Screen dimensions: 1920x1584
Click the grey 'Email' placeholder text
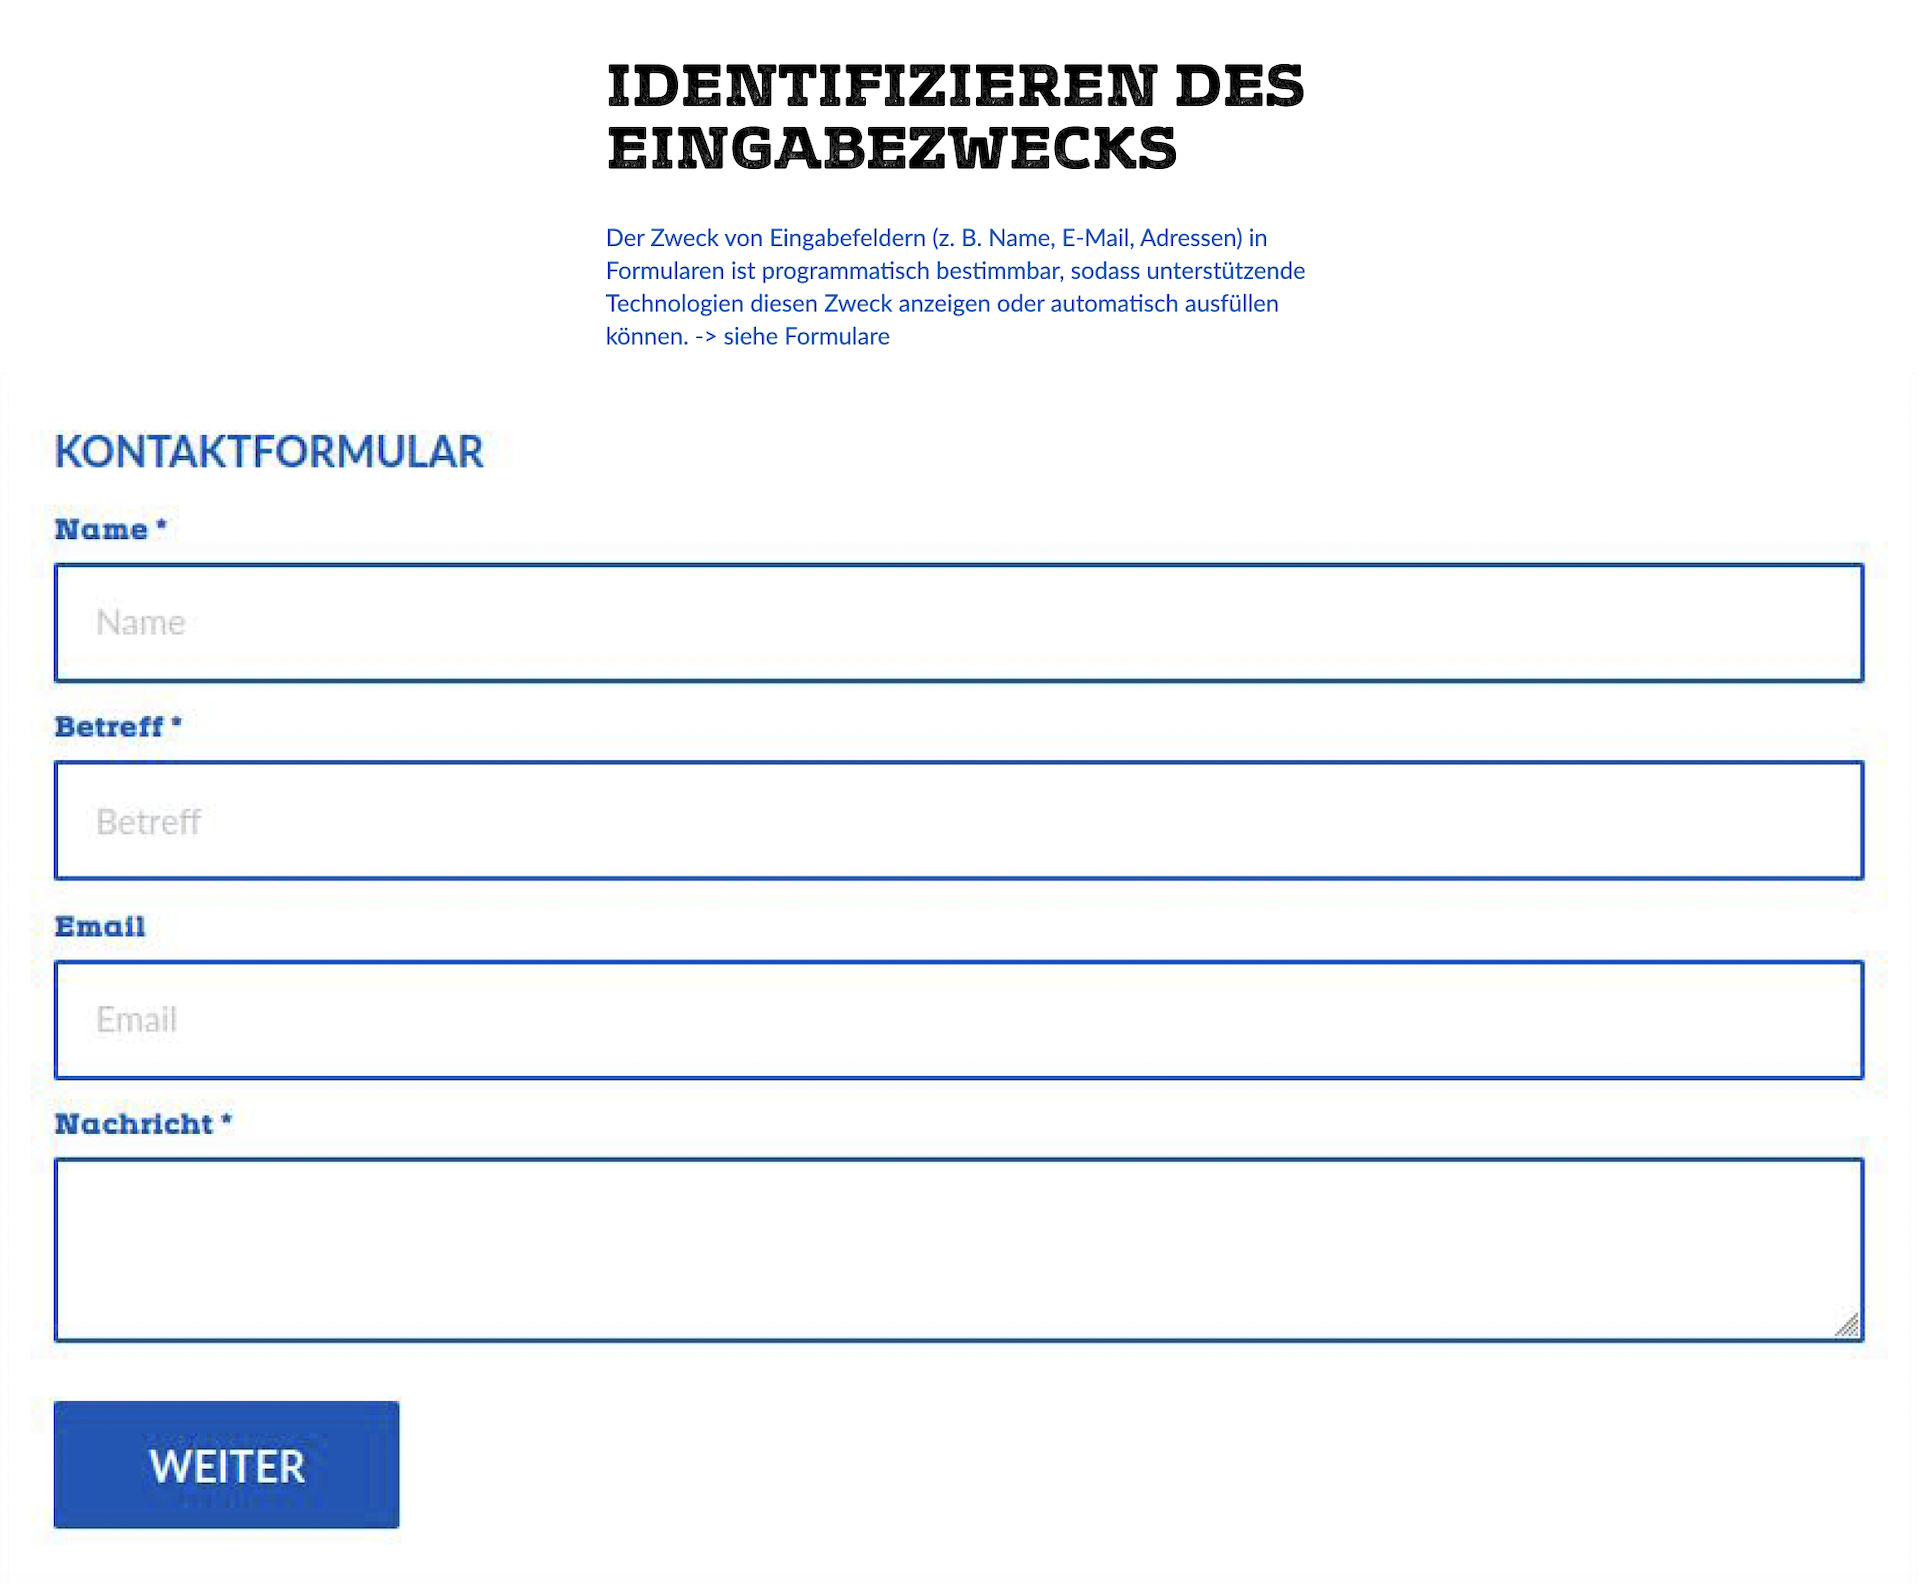tap(137, 1020)
